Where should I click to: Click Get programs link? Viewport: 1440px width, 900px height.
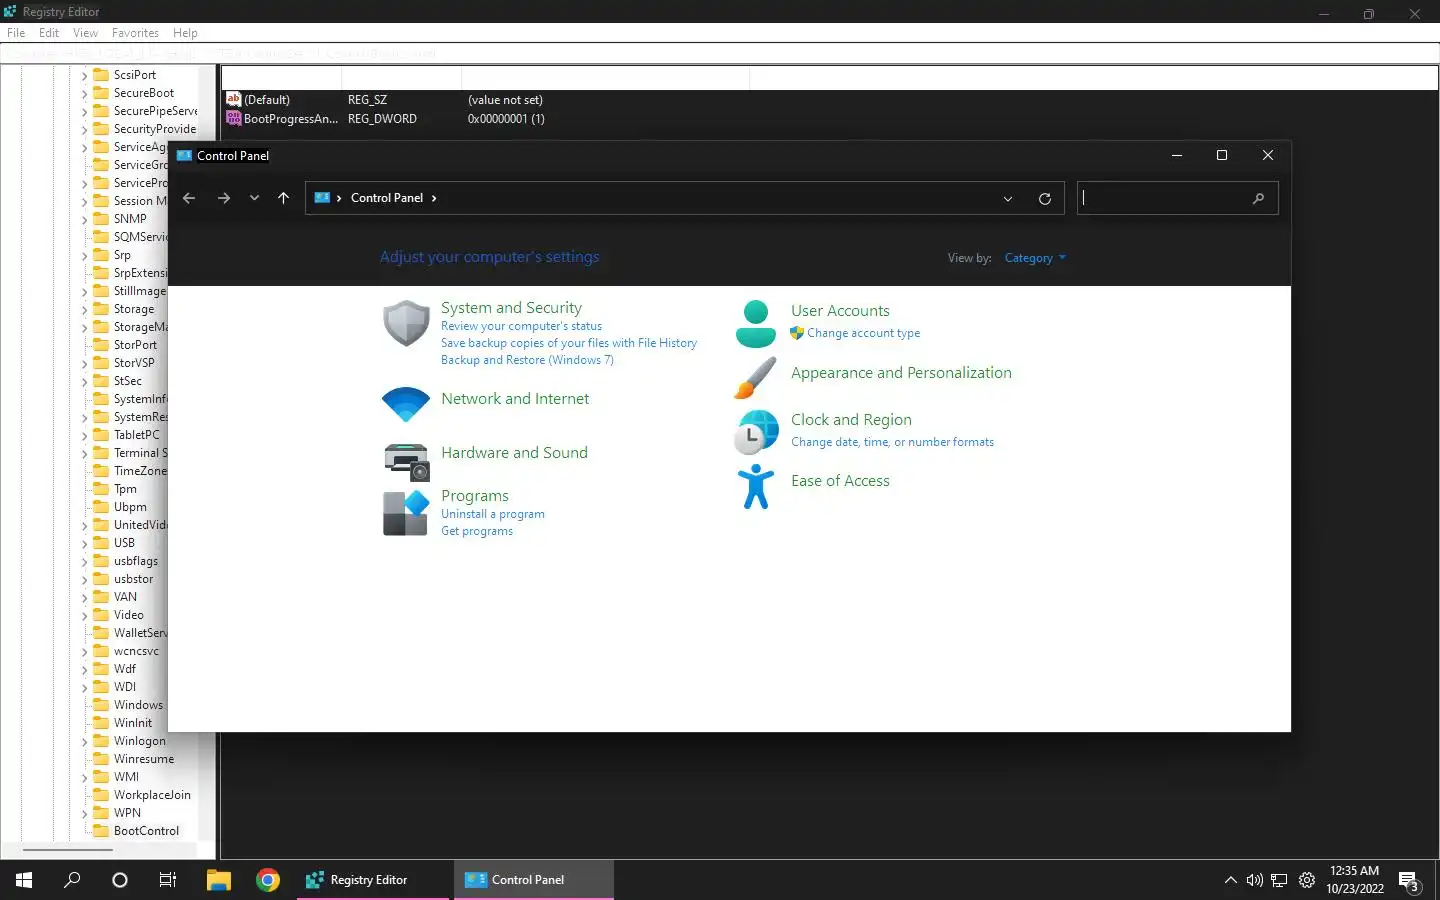[477, 531]
